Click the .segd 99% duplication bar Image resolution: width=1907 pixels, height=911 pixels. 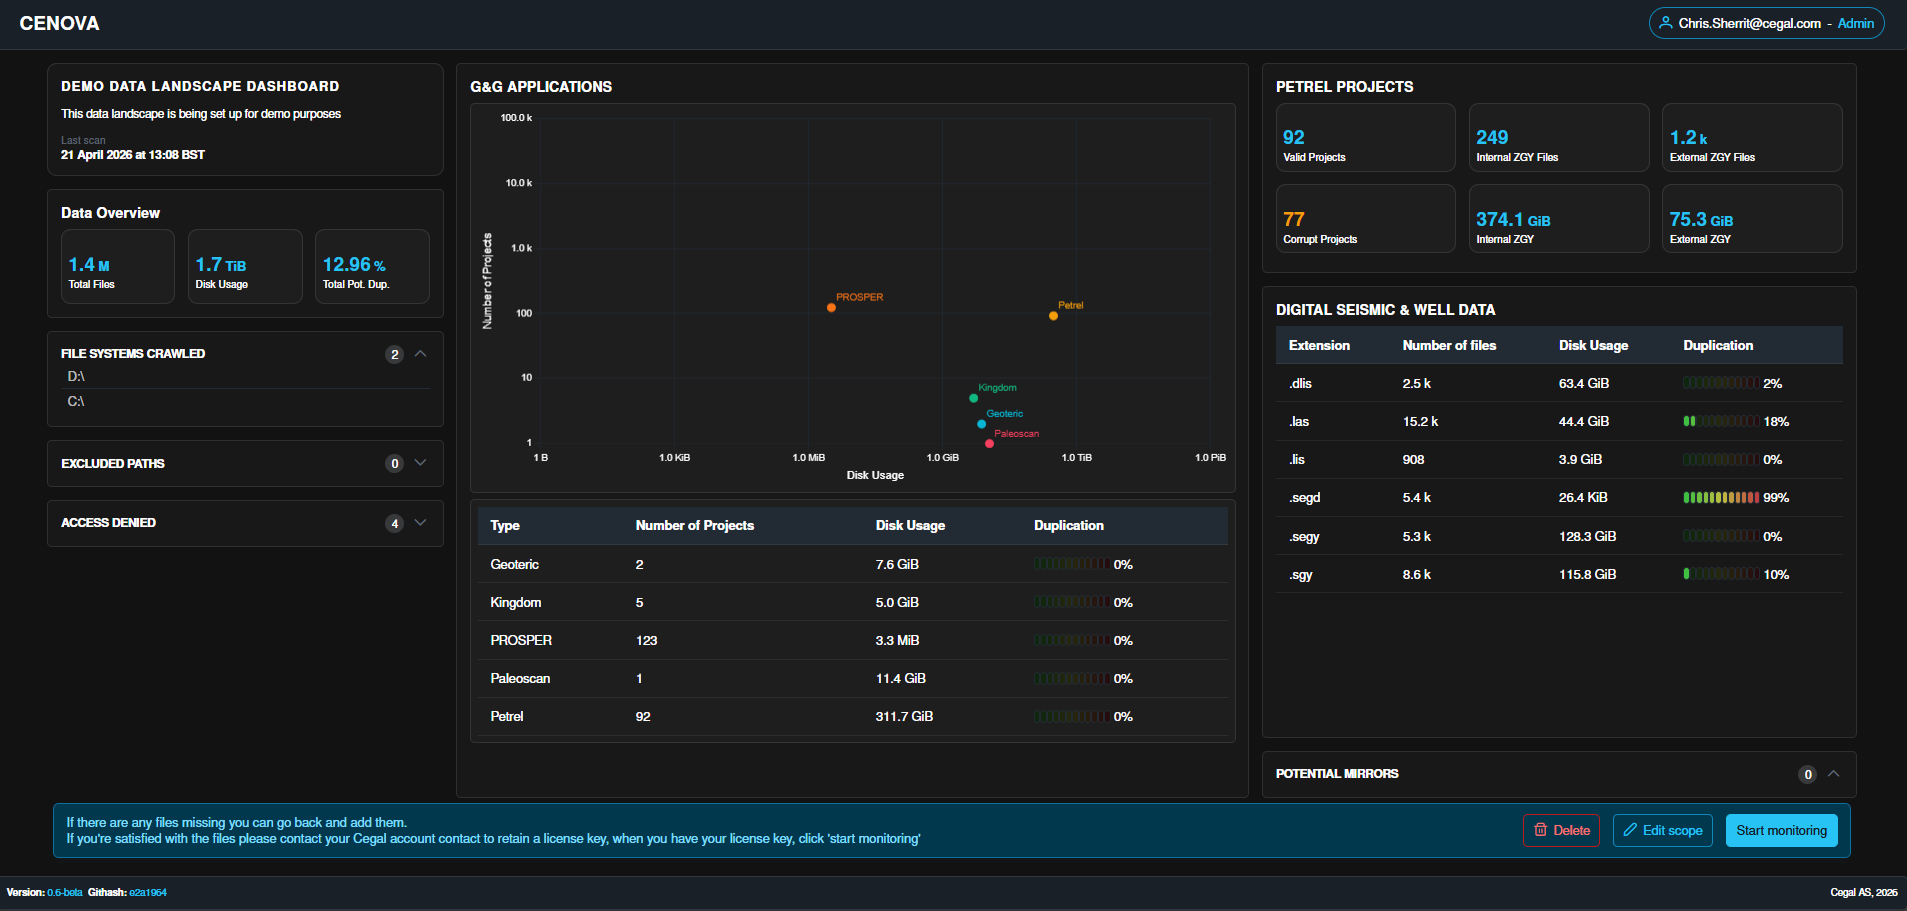[x=1721, y=497]
